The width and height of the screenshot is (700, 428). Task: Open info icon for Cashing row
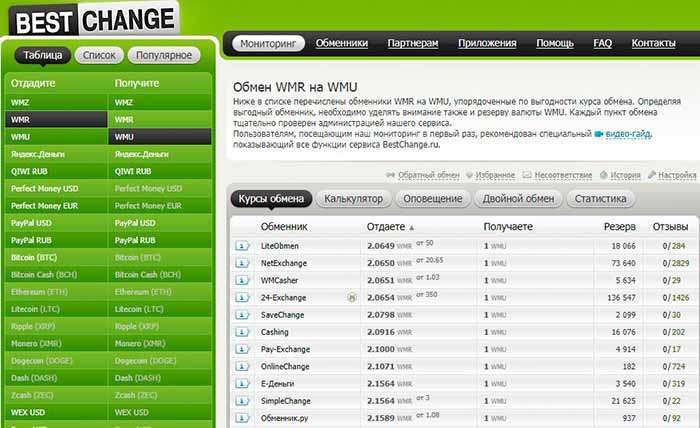(242, 332)
